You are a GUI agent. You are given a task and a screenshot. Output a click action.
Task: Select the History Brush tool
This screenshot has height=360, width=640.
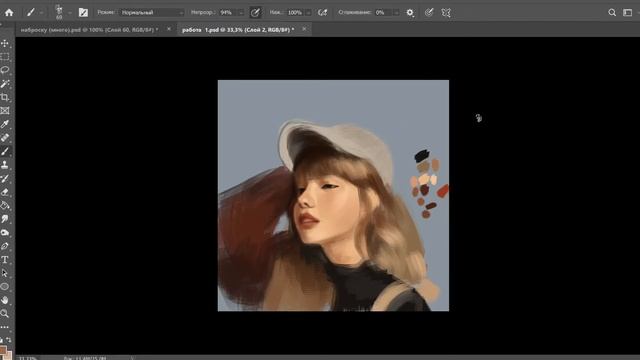5,178
